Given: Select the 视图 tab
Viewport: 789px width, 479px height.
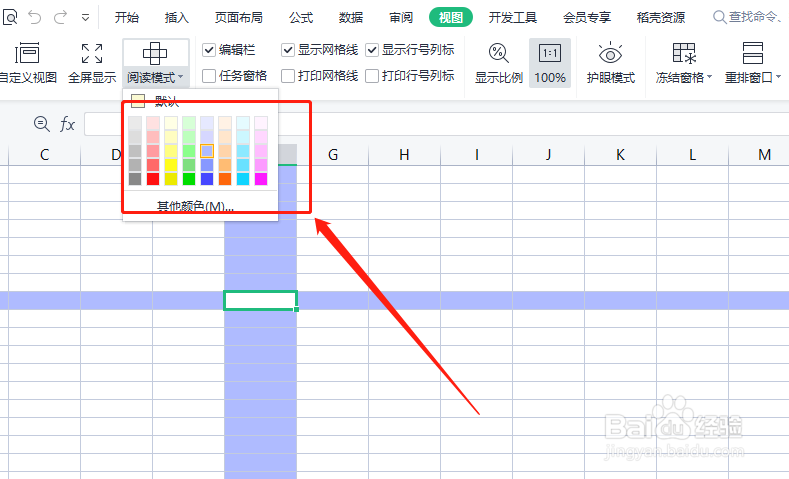Looking at the screenshot, I should (x=451, y=18).
